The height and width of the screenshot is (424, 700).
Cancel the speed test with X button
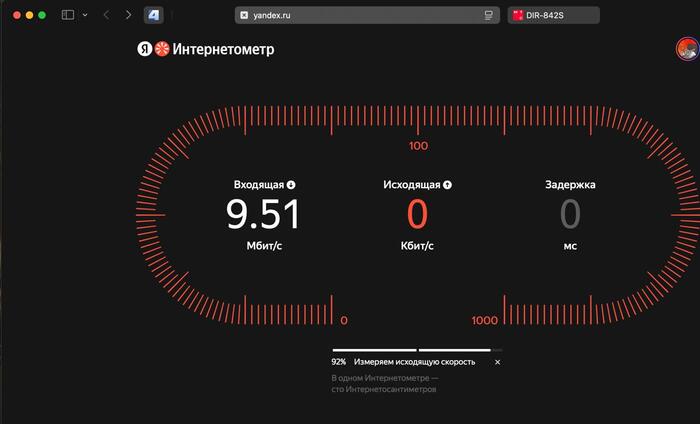pos(497,362)
